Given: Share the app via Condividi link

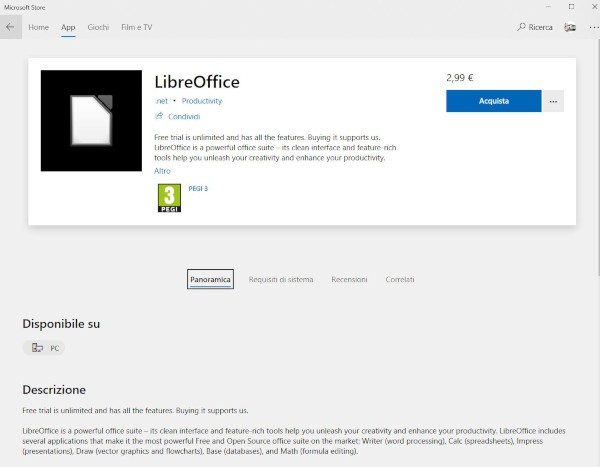Looking at the screenshot, I should click(184, 116).
